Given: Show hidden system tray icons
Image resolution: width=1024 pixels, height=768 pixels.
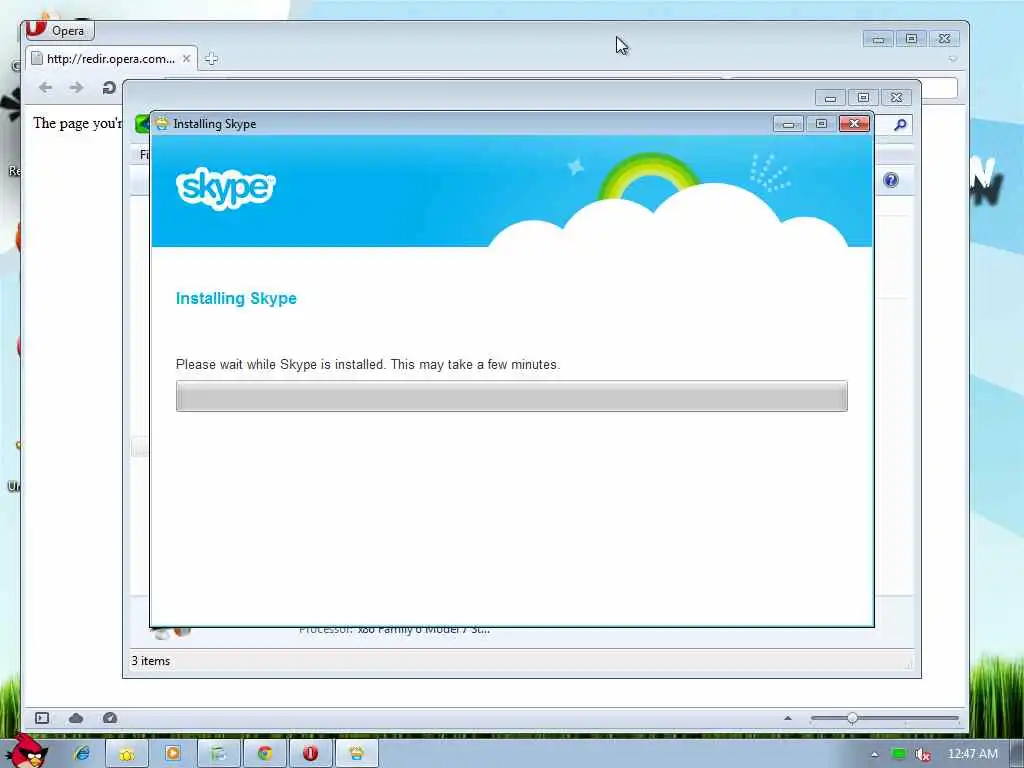Looking at the screenshot, I should click(874, 754).
